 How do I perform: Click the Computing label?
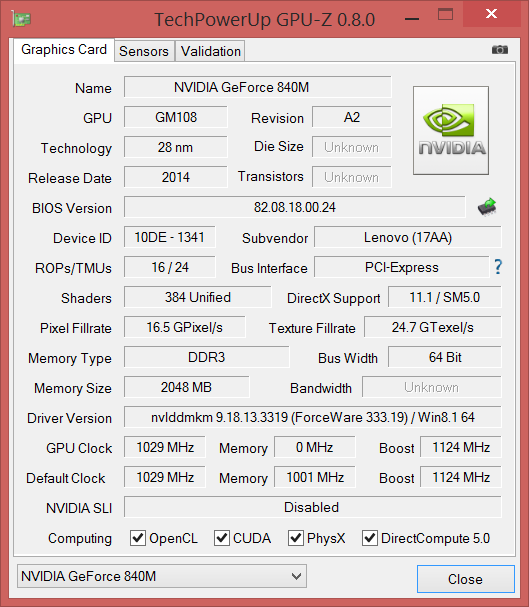pyautogui.click(x=80, y=538)
